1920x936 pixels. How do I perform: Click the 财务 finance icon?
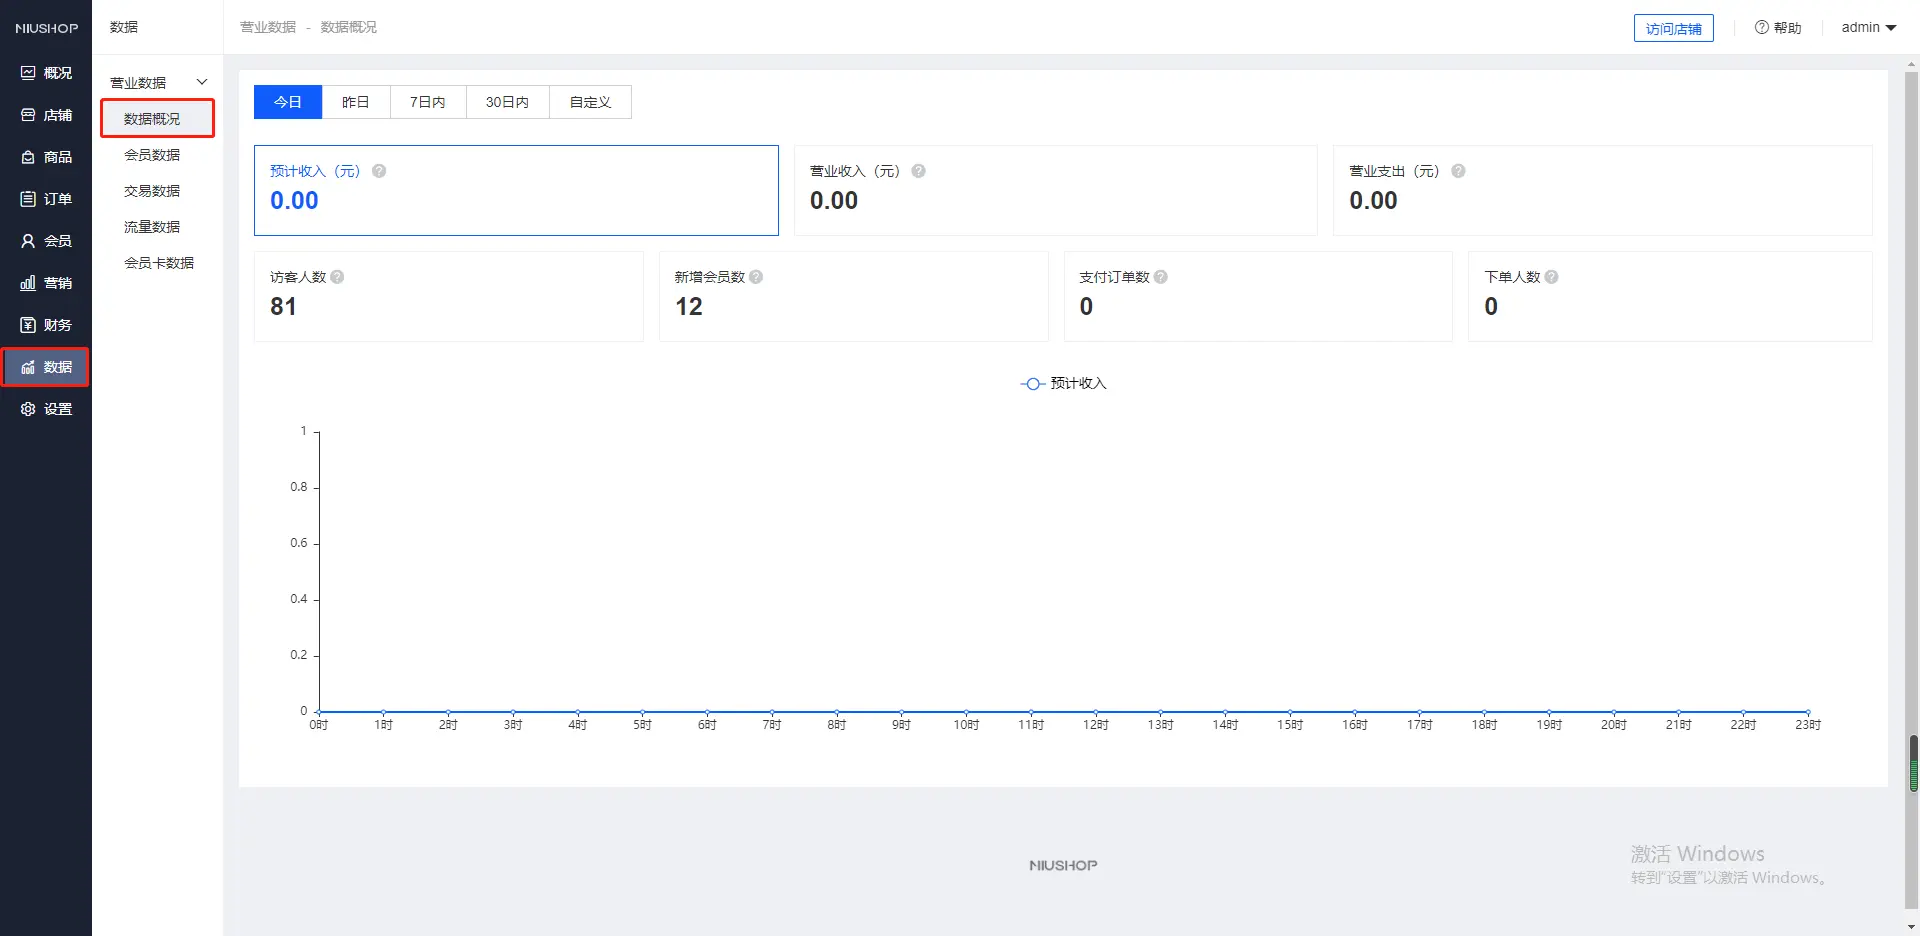(x=28, y=325)
